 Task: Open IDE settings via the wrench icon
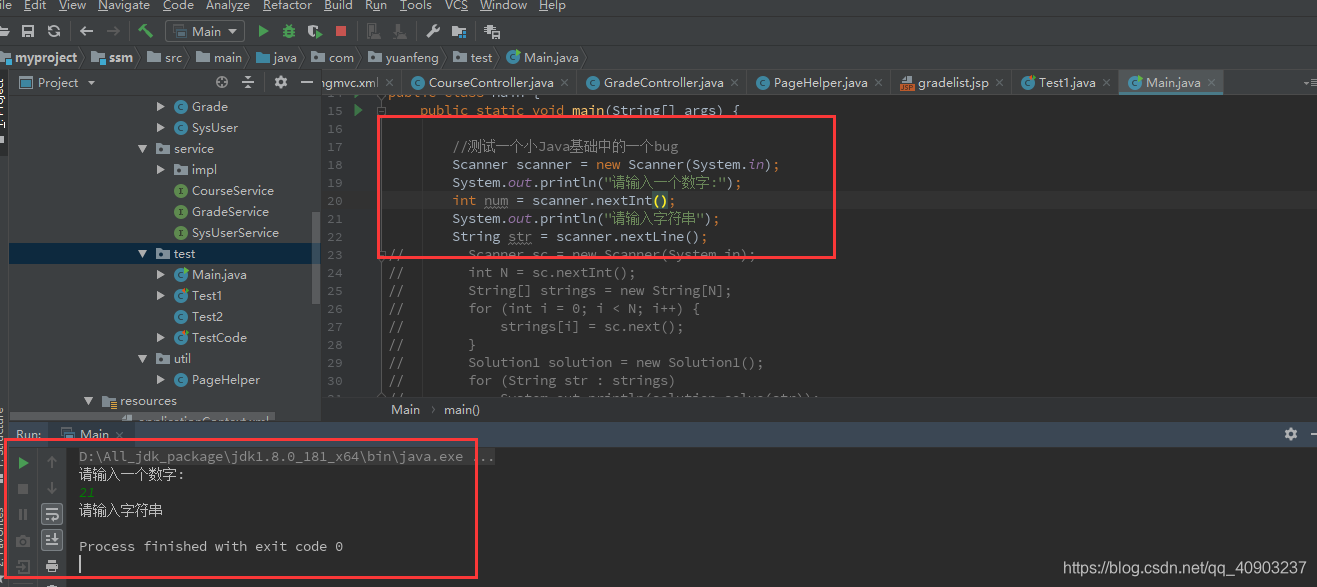(432, 31)
